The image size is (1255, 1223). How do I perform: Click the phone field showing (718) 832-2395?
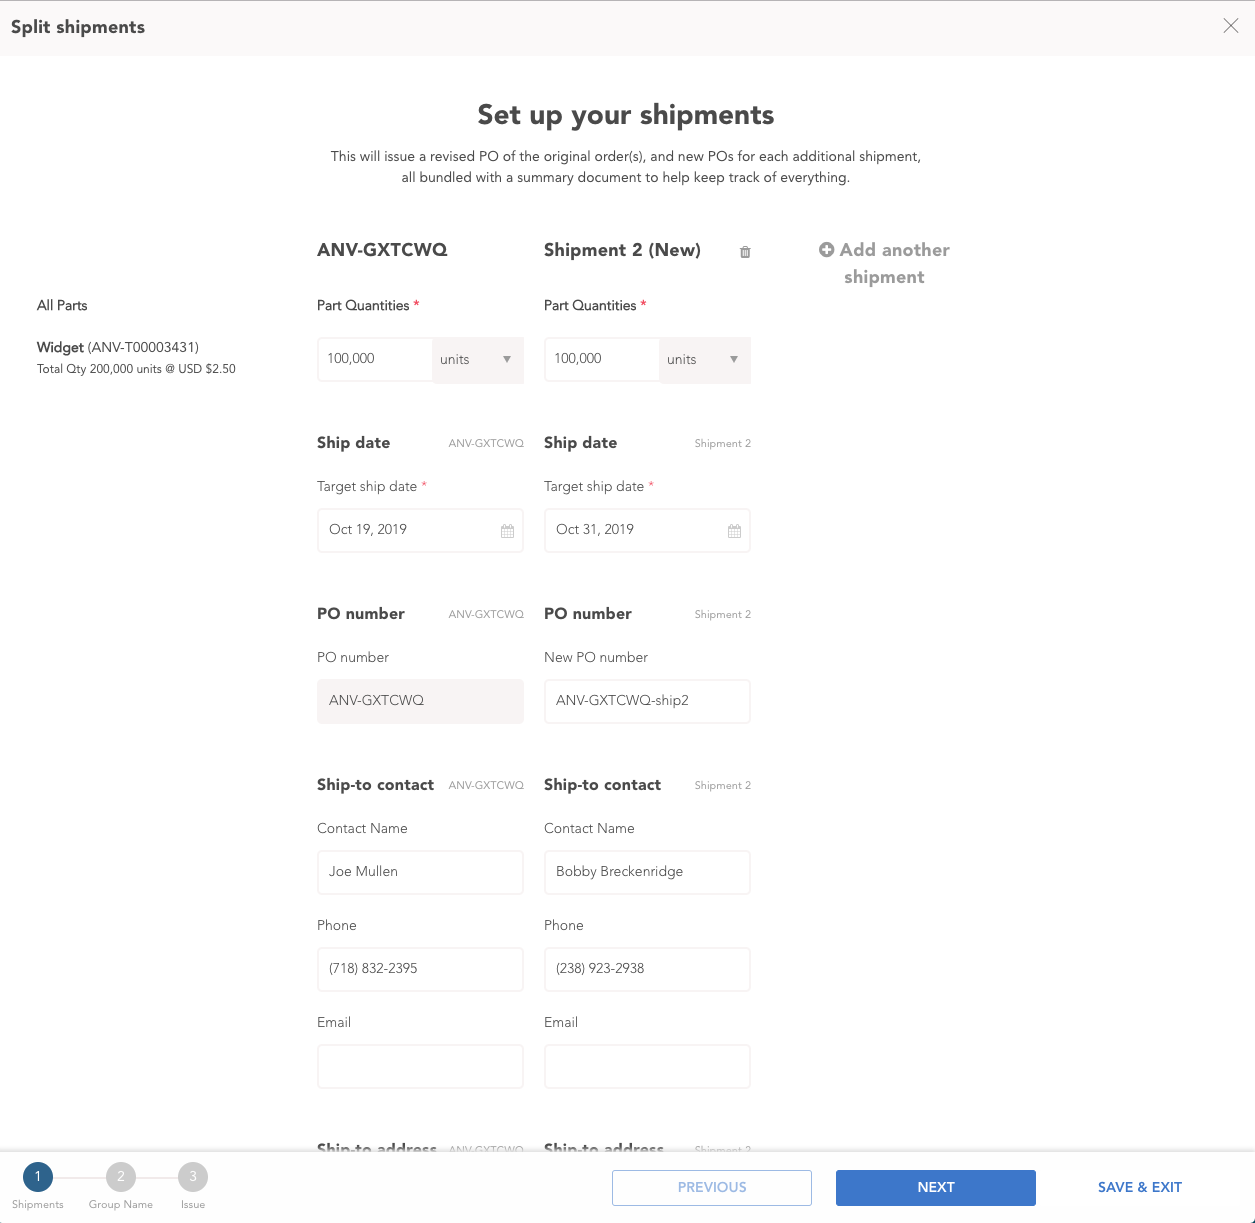pyautogui.click(x=420, y=969)
